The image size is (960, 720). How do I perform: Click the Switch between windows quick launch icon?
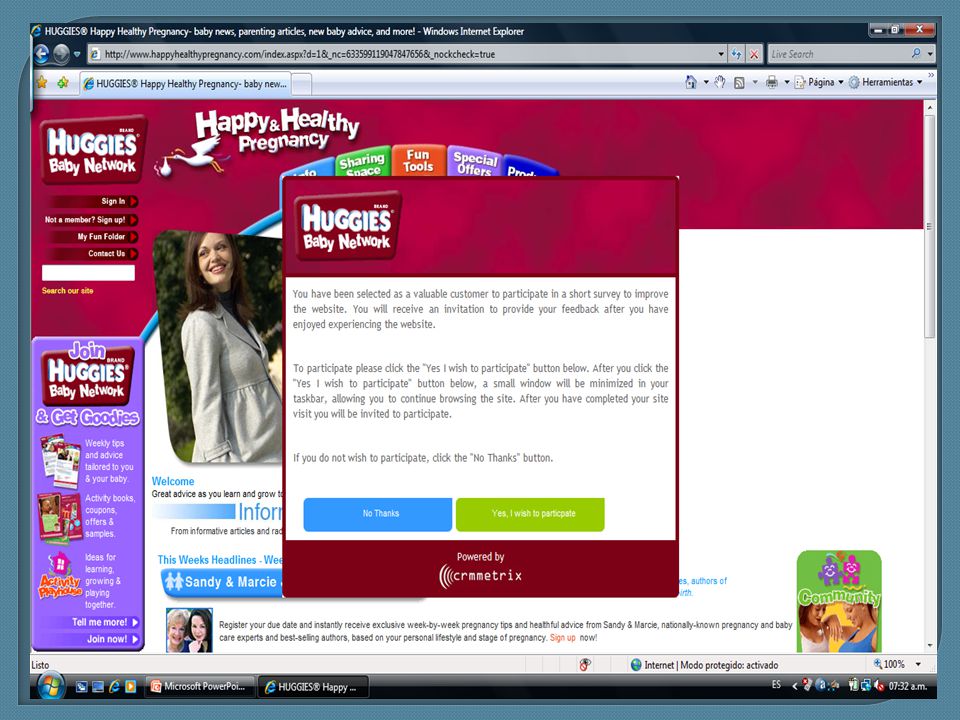pos(97,686)
